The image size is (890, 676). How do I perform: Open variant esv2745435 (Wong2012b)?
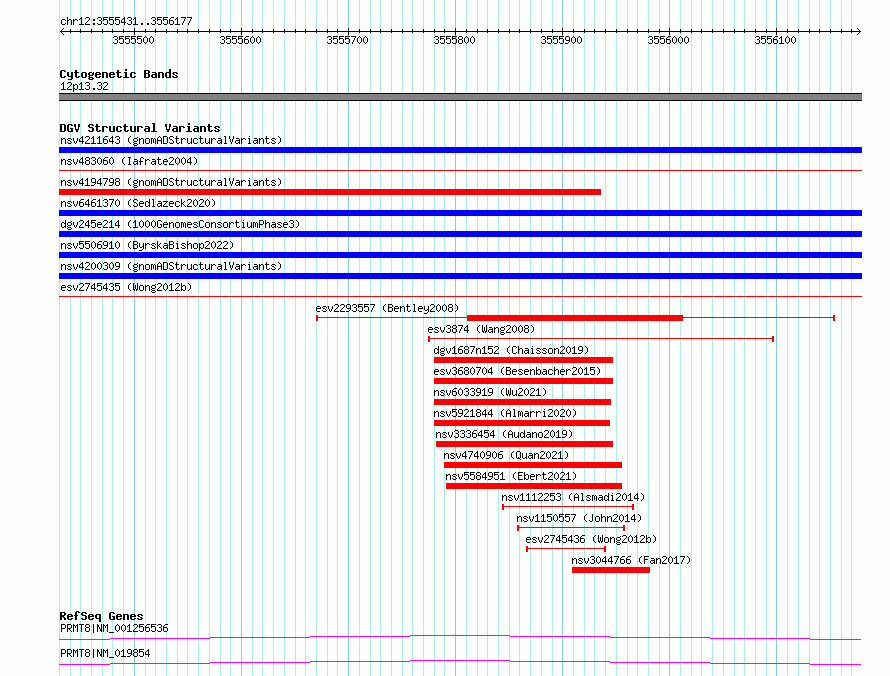click(126, 287)
